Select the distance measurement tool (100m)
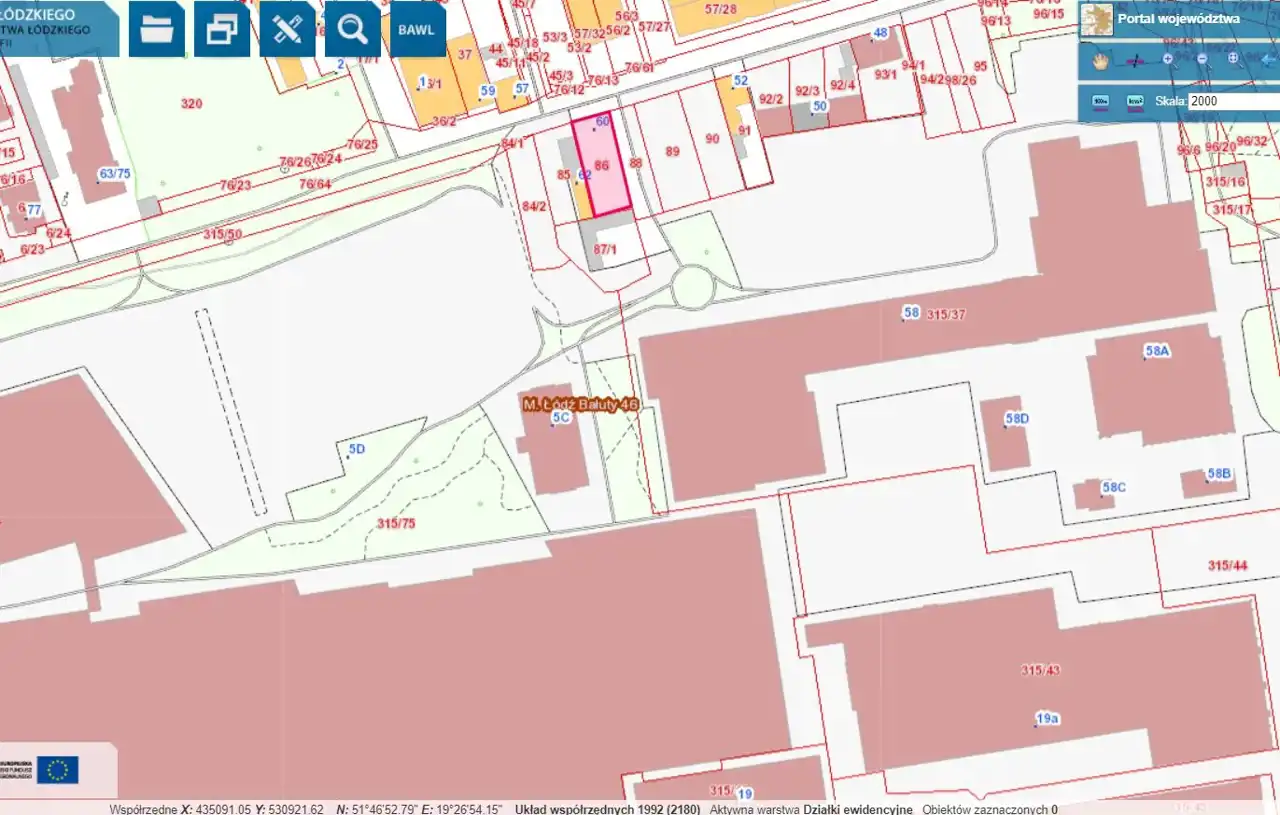 [x=1101, y=102]
